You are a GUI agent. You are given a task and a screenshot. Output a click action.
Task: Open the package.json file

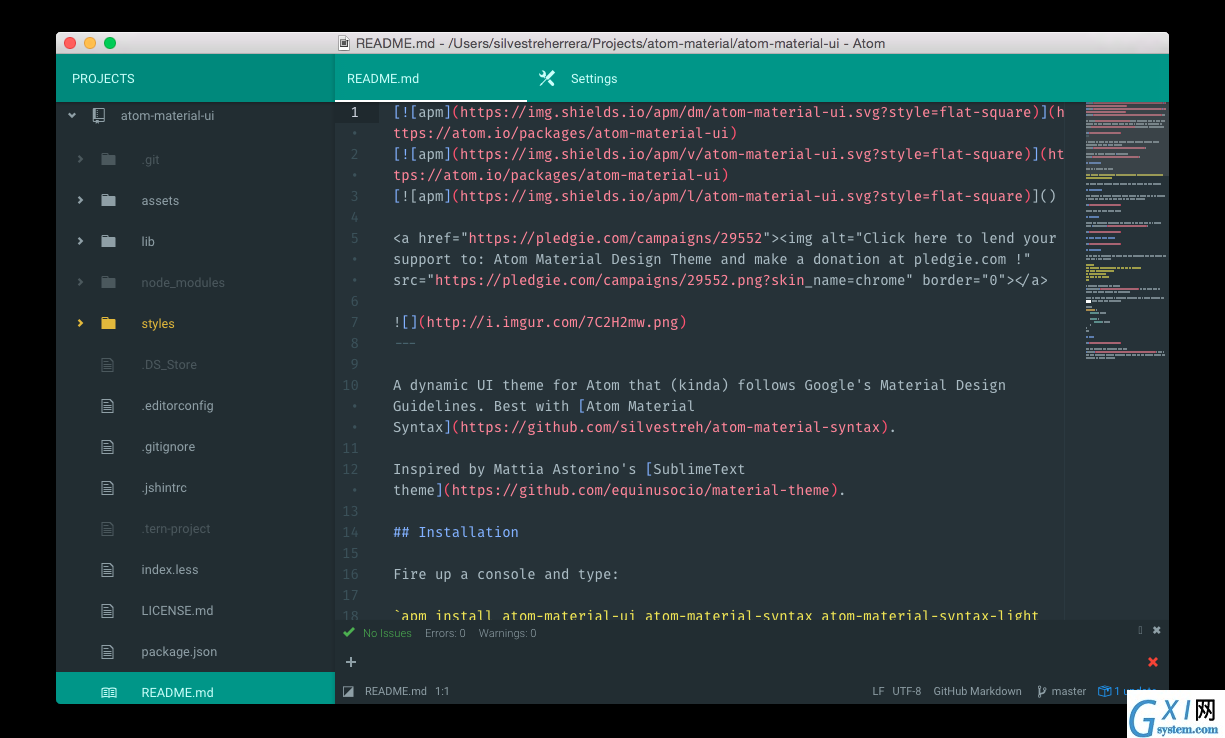coord(179,652)
